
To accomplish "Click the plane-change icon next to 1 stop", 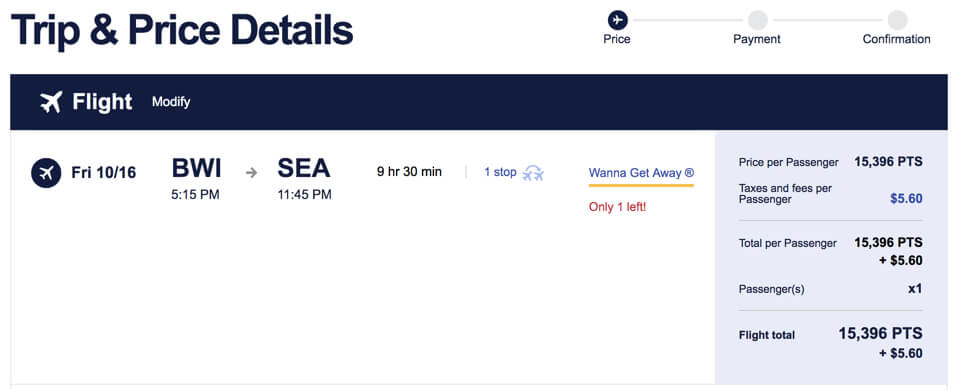I will coord(533,173).
